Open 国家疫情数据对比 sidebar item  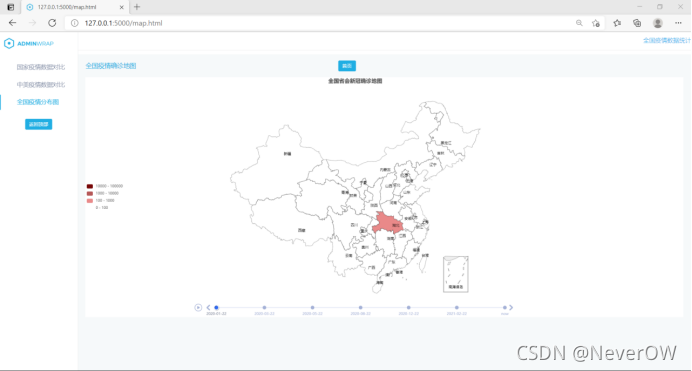[41, 67]
